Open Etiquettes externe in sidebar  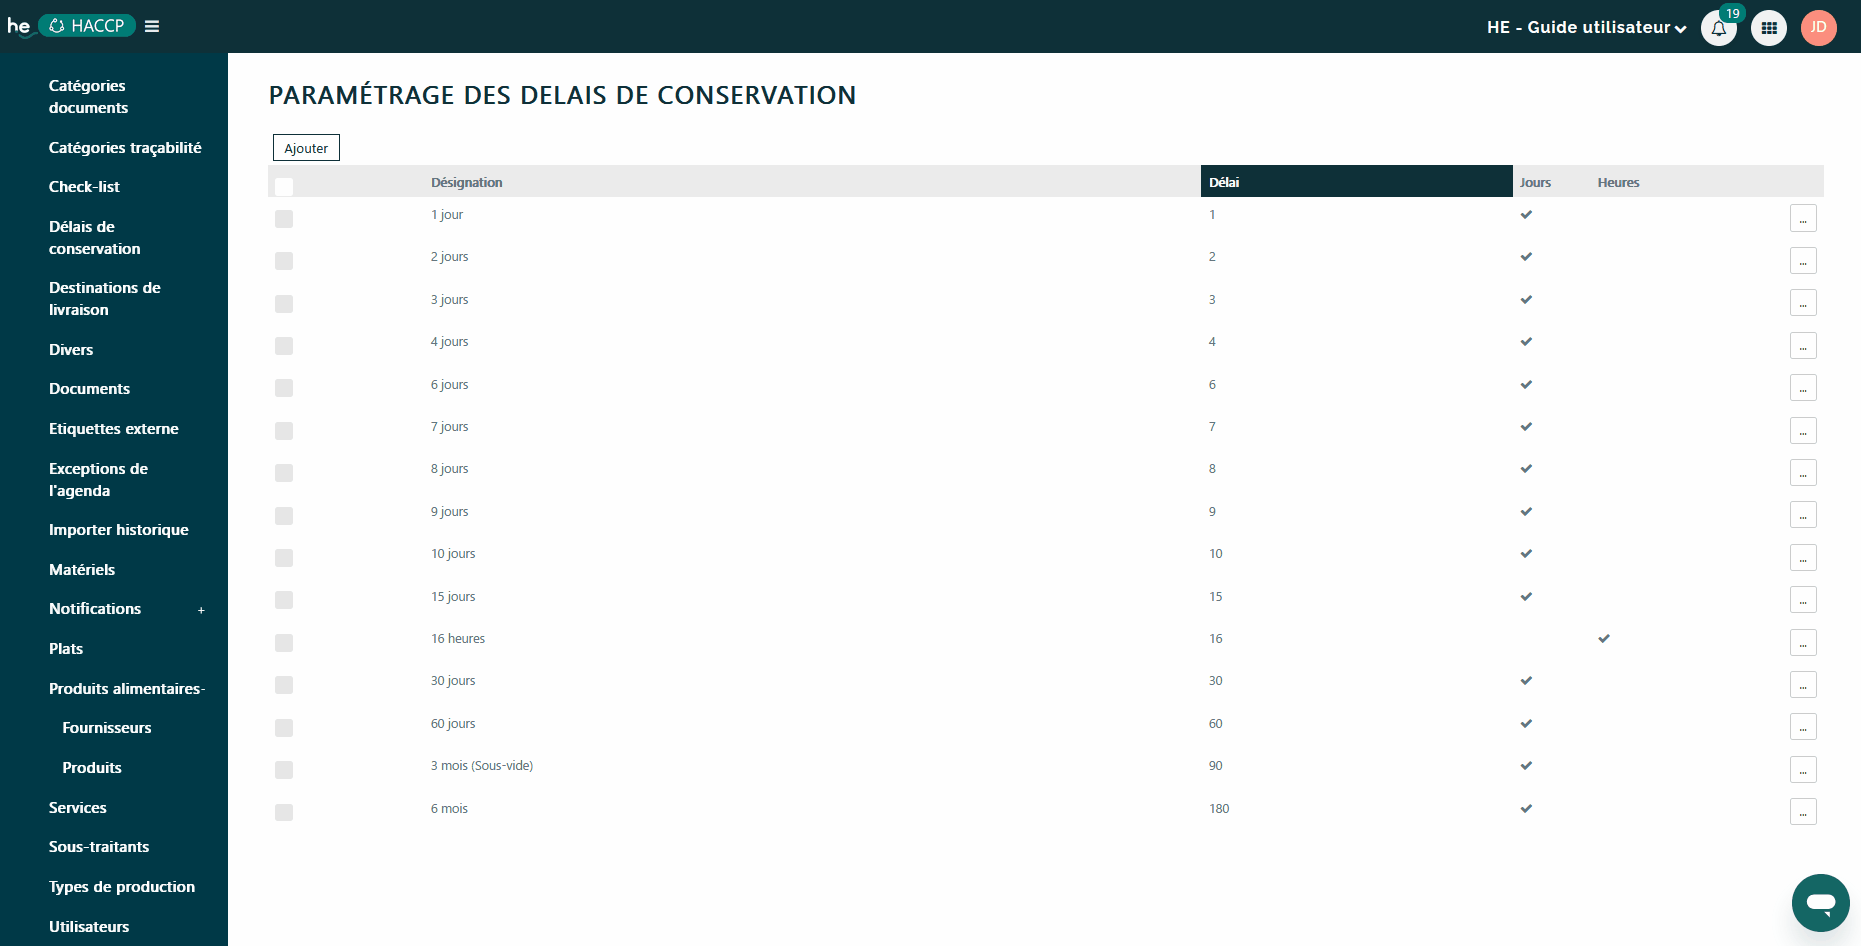point(114,429)
